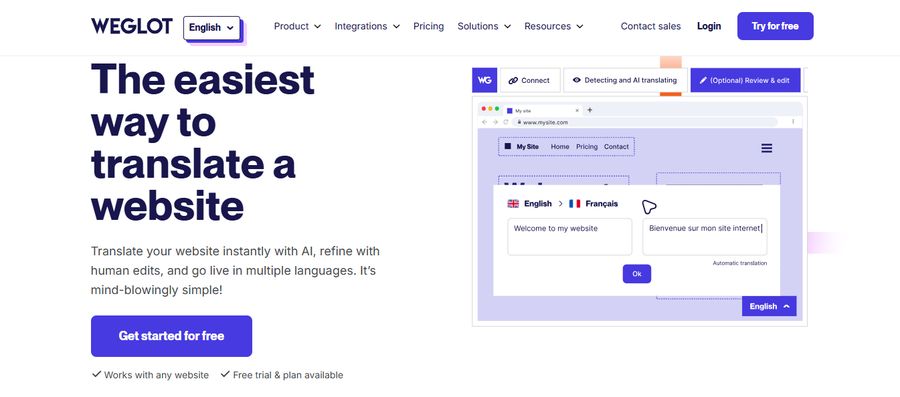Click the link icon on Connect tab
The width and height of the screenshot is (900, 397).
(x=513, y=81)
